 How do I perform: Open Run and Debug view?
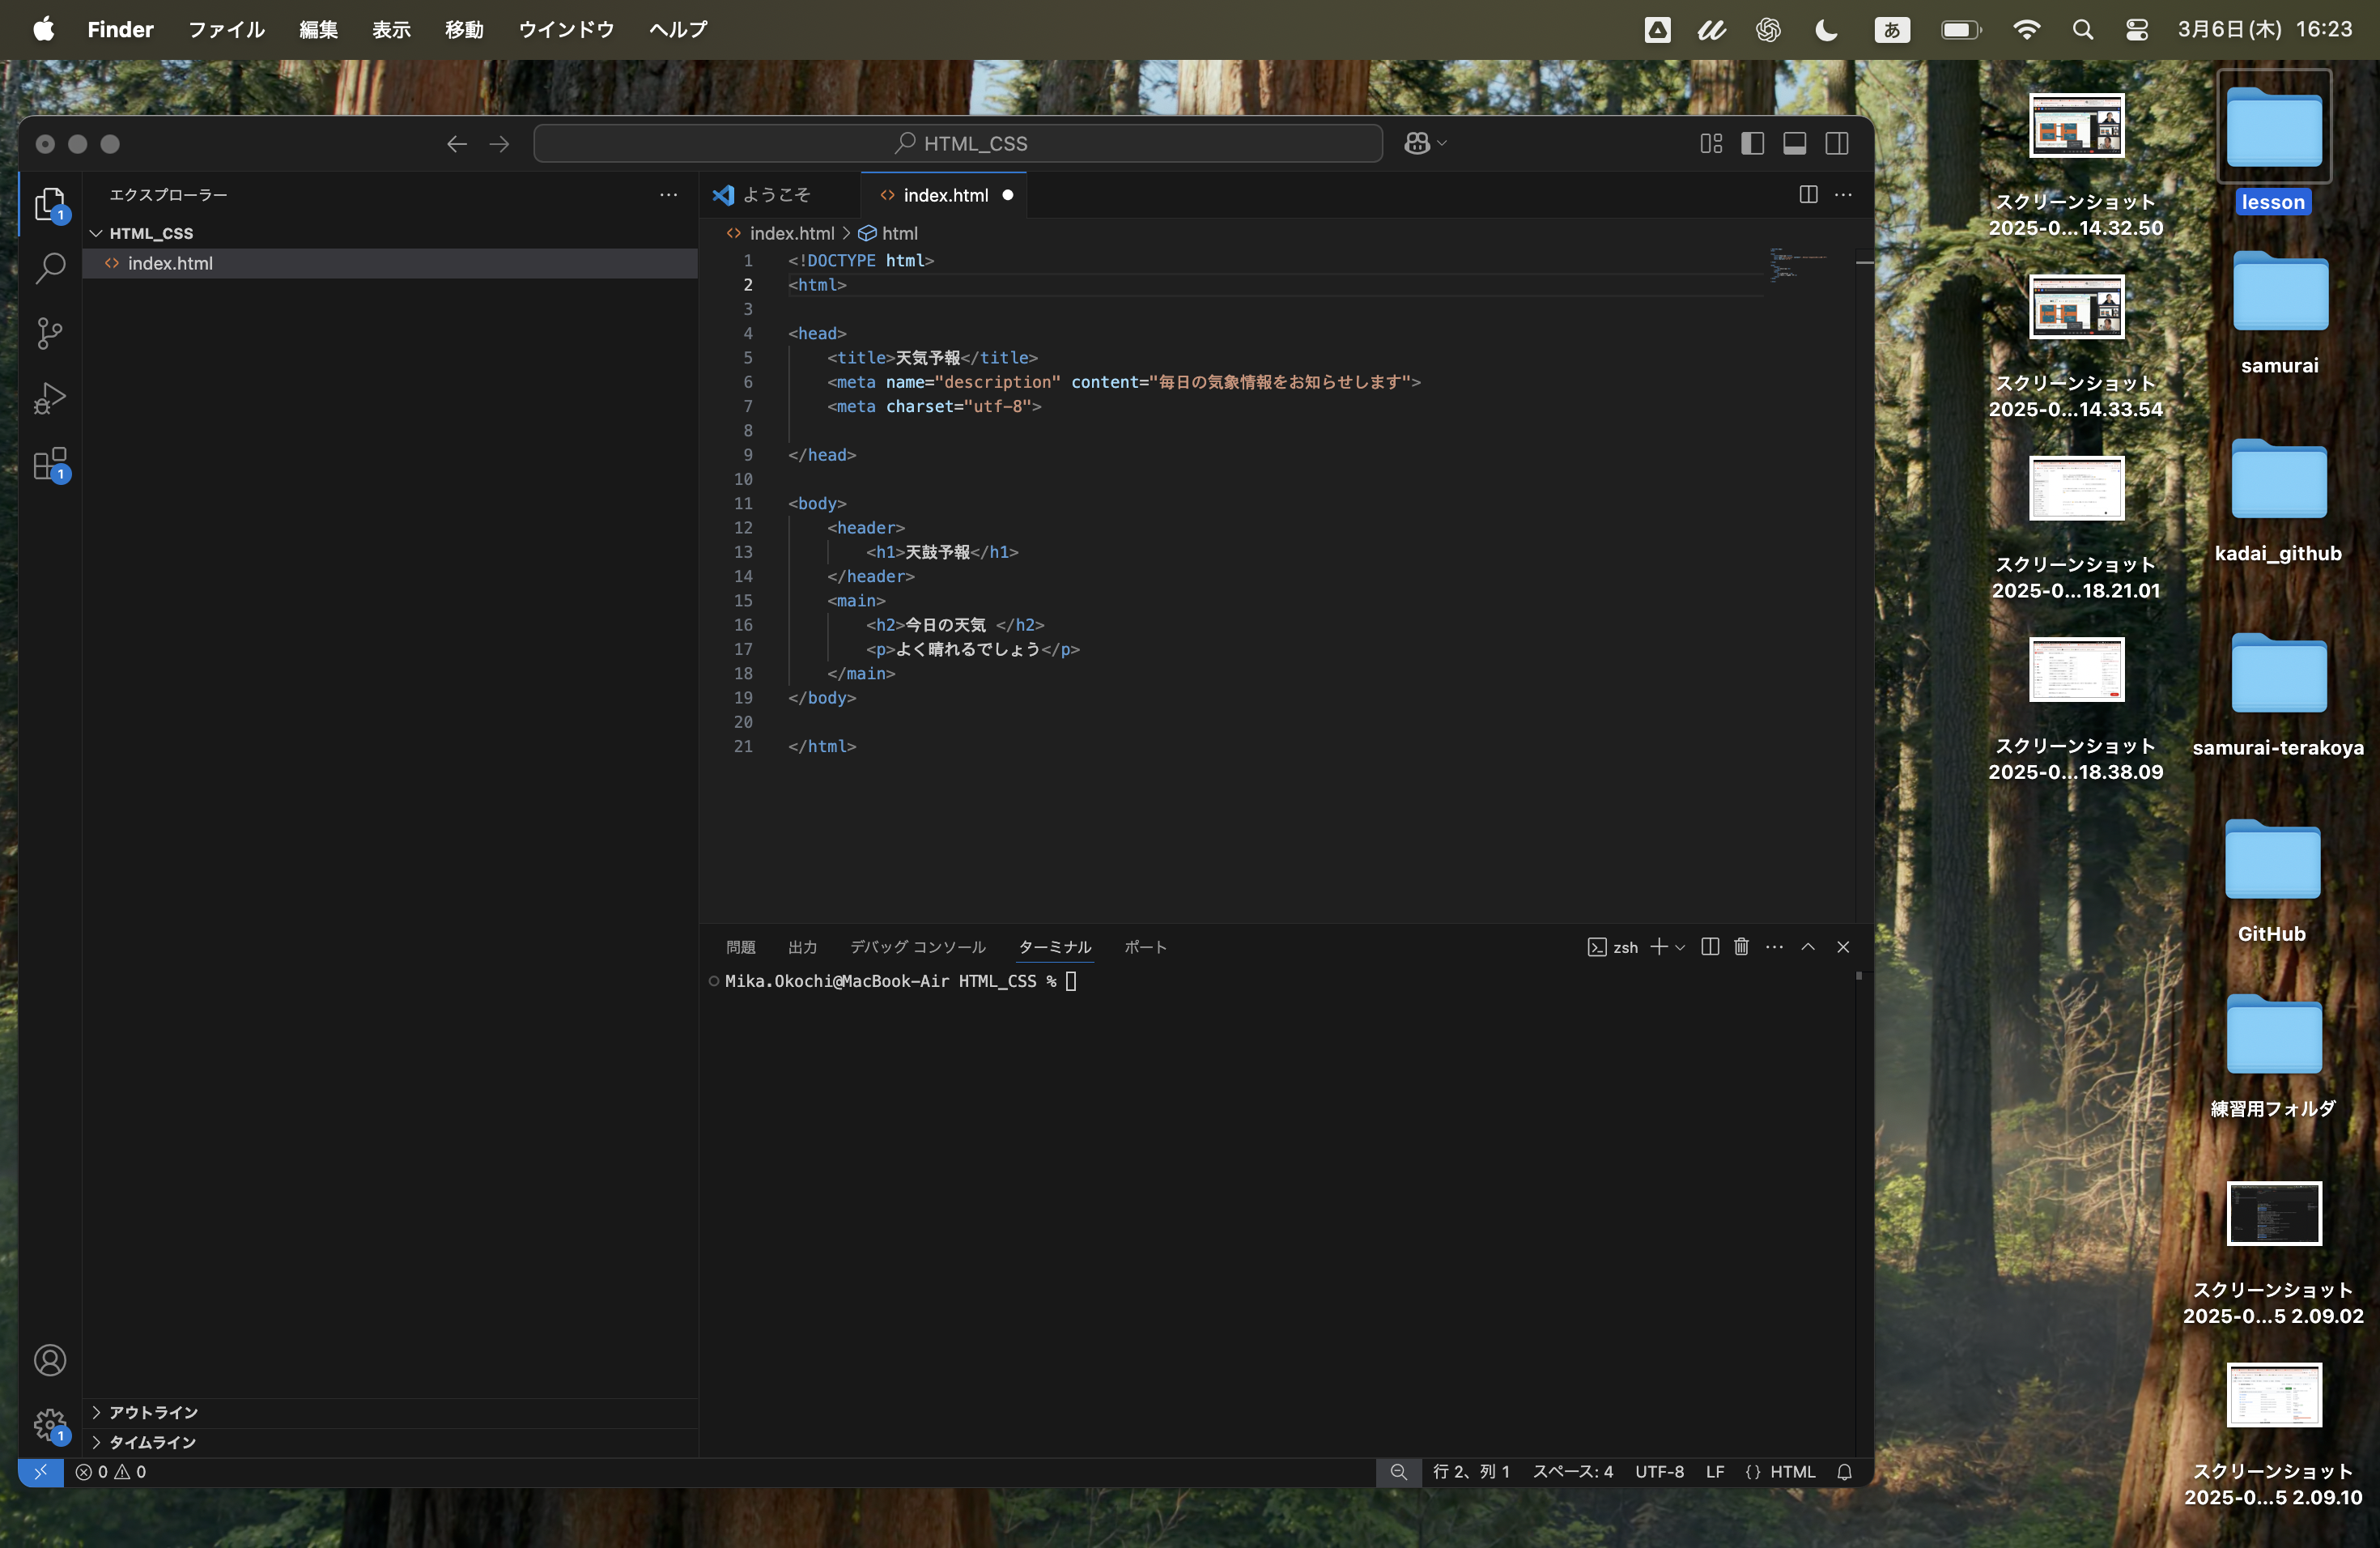(50, 399)
